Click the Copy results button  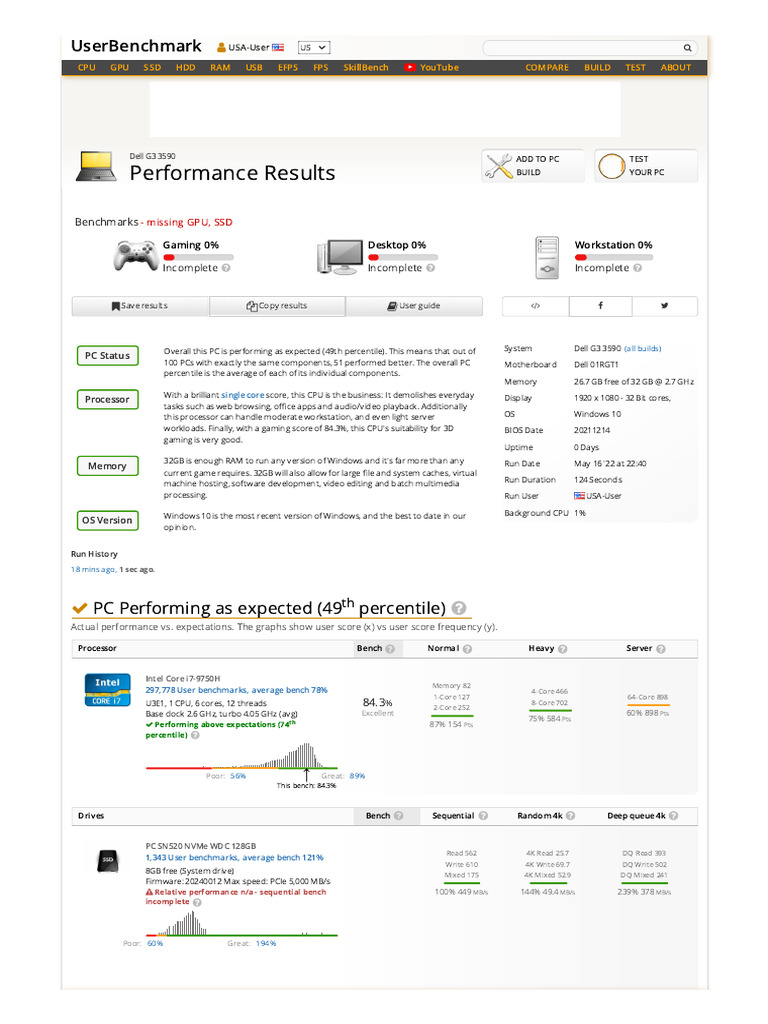click(278, 306)
